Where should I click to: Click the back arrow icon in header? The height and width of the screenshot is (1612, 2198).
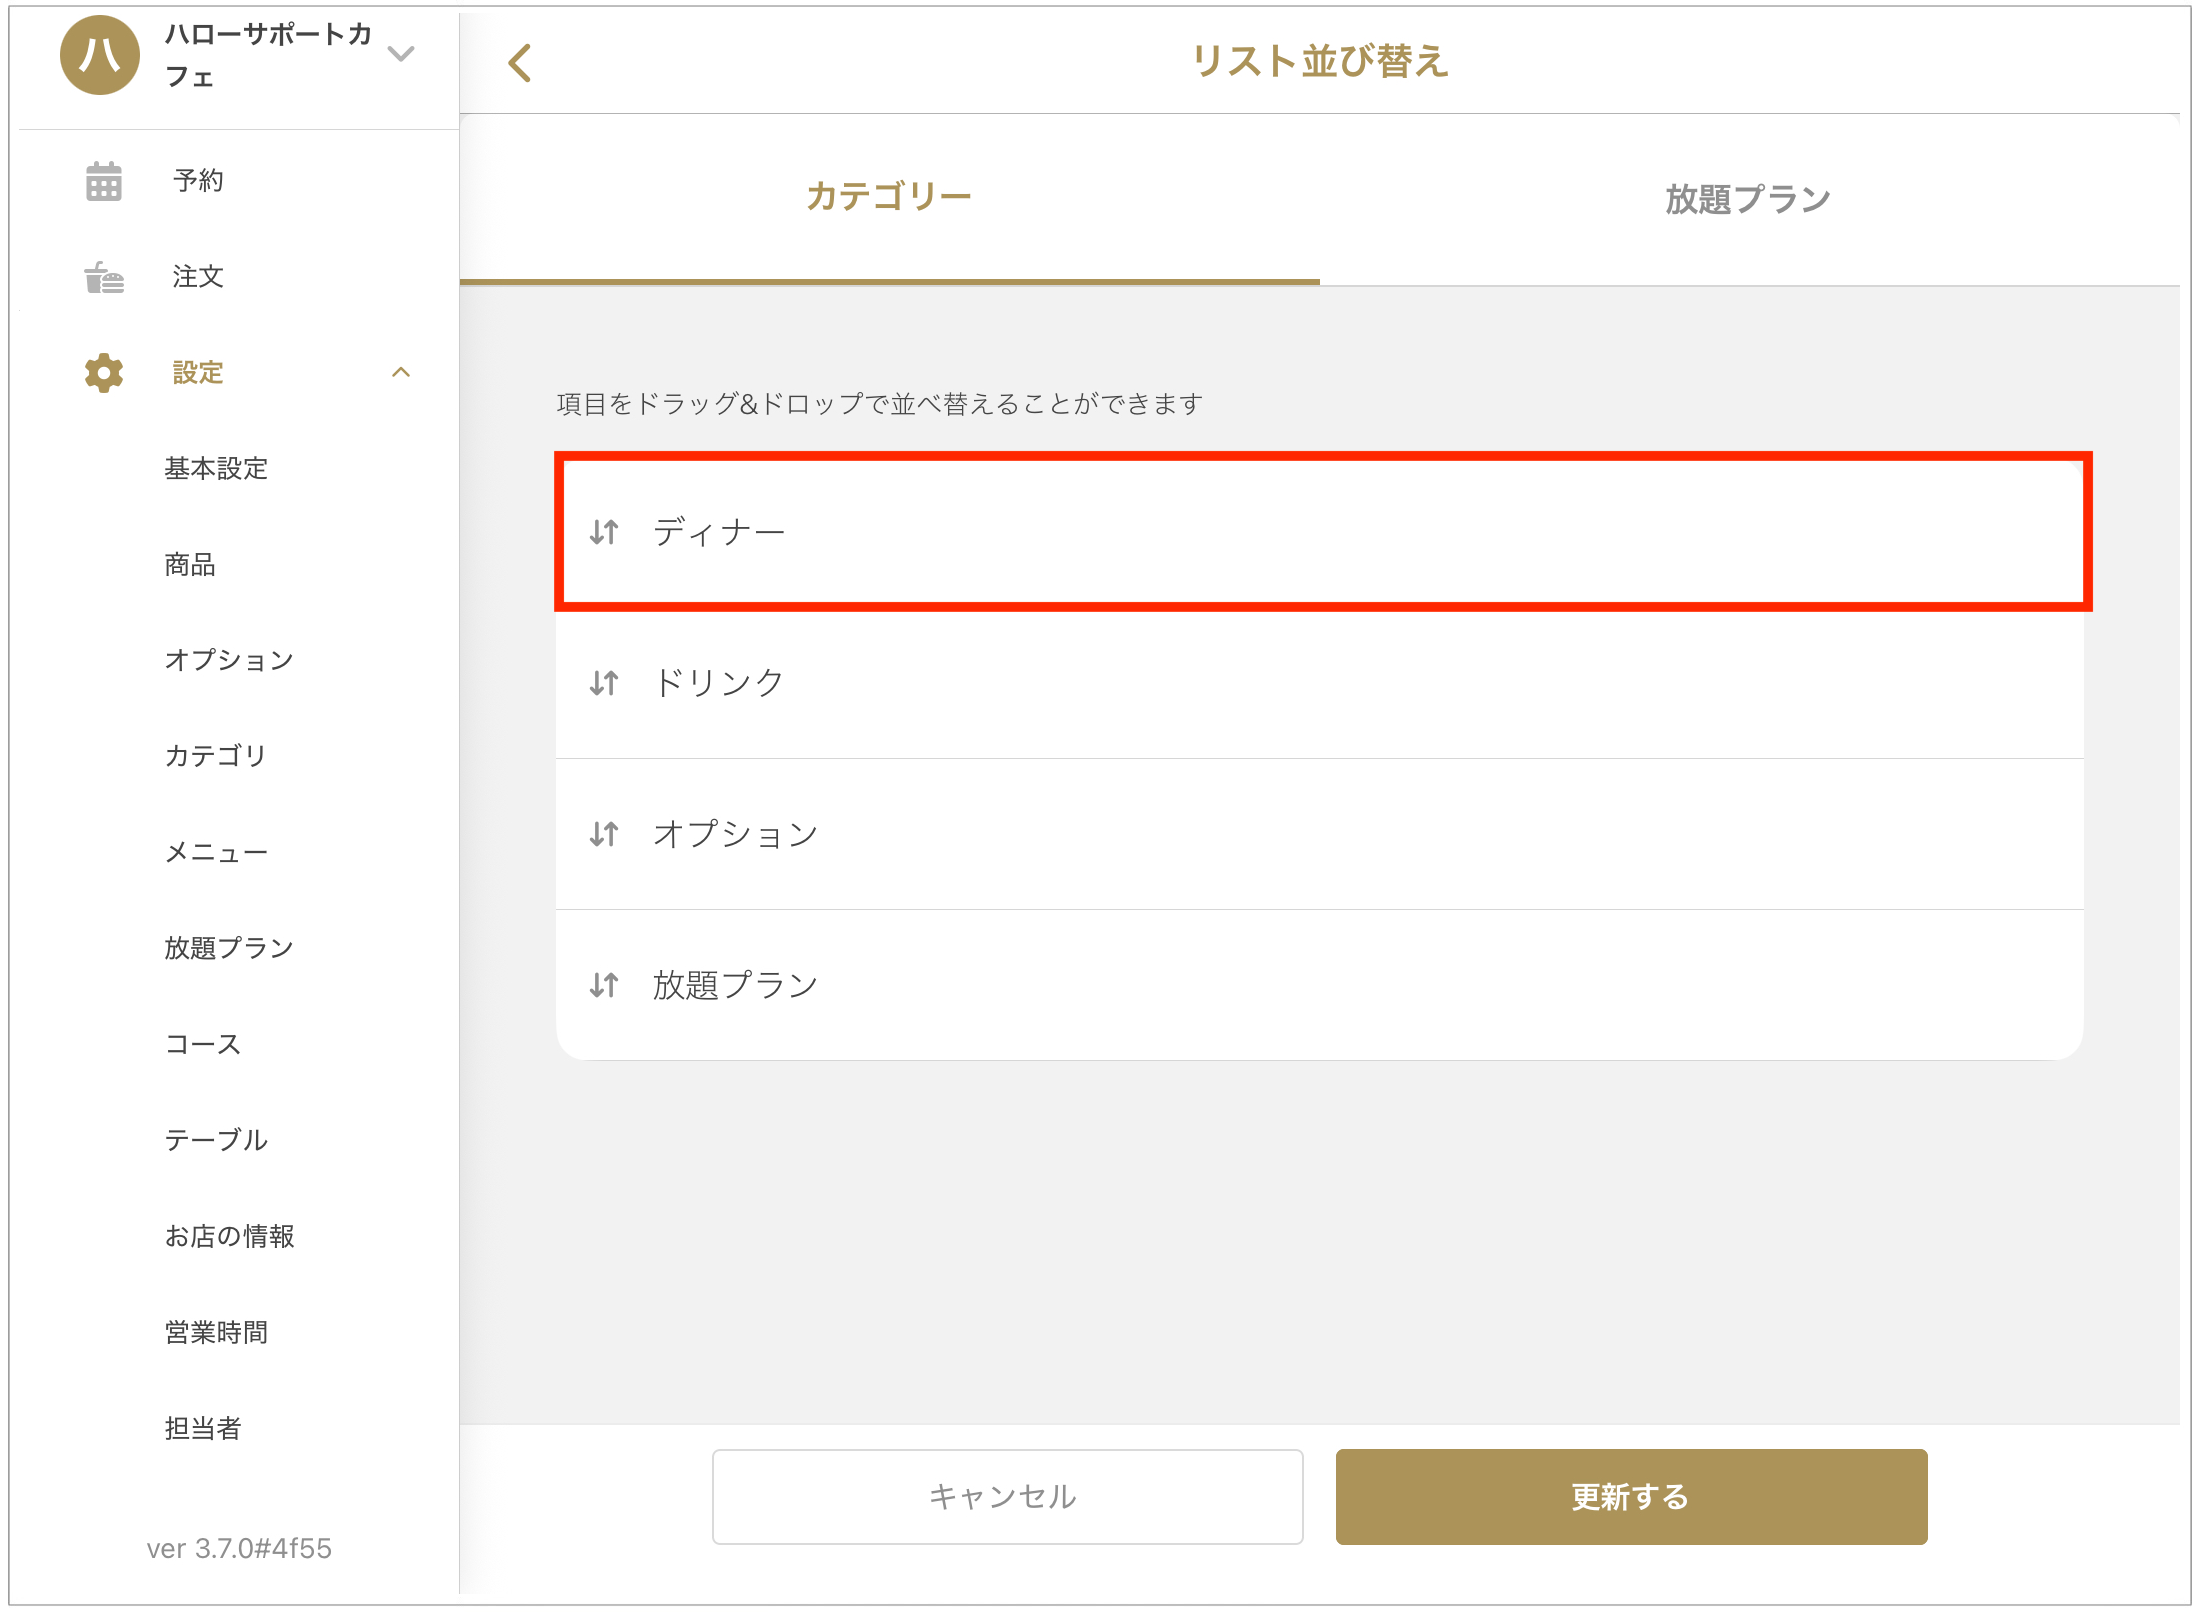pyautogui.click(x=520, y=63)
